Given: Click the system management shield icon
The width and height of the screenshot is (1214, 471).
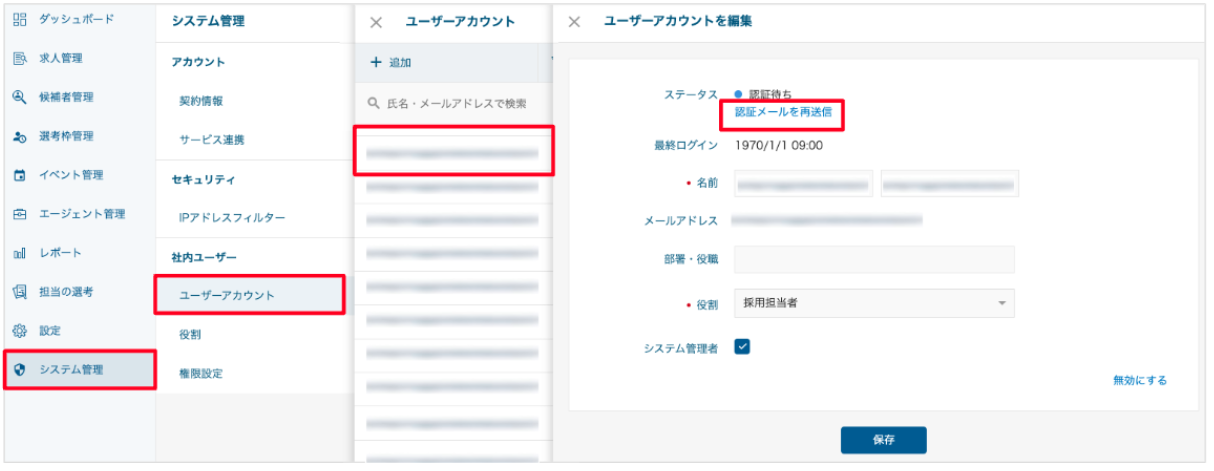Looking at the screenshot, I should click(x=19, y=370).
